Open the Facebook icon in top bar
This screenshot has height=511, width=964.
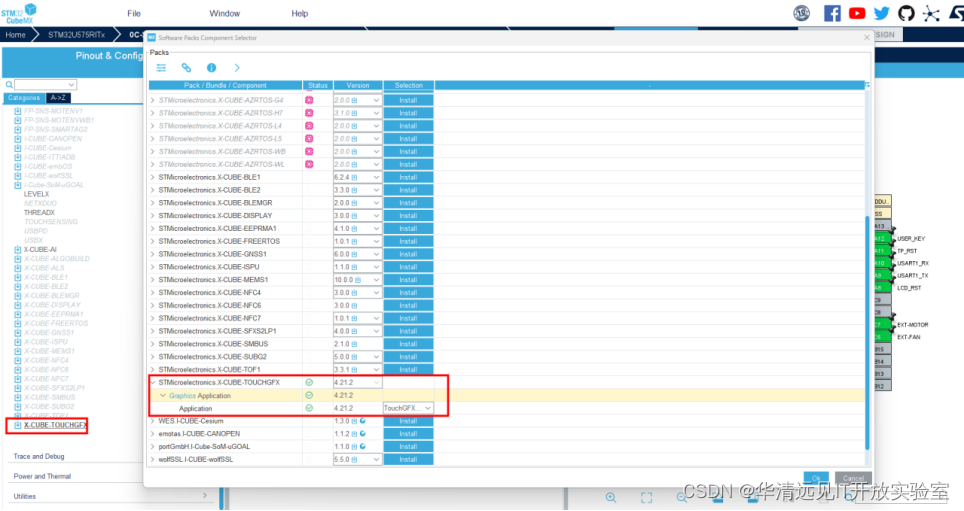[832, 14]
